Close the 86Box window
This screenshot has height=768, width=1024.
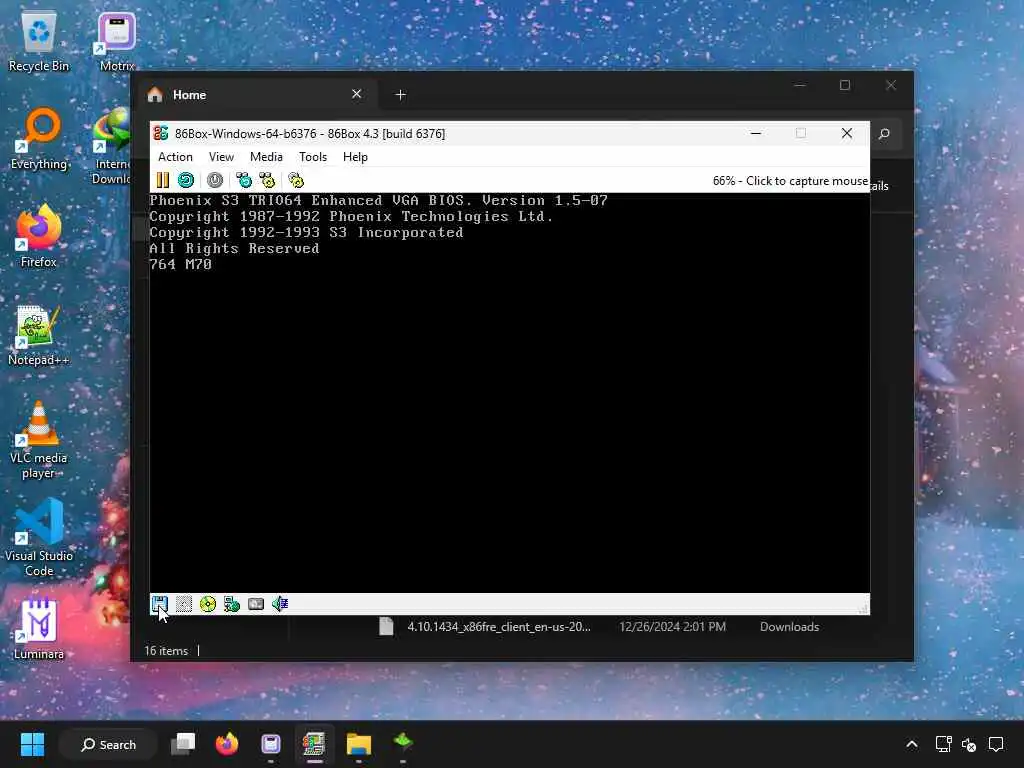click(847, 133)
